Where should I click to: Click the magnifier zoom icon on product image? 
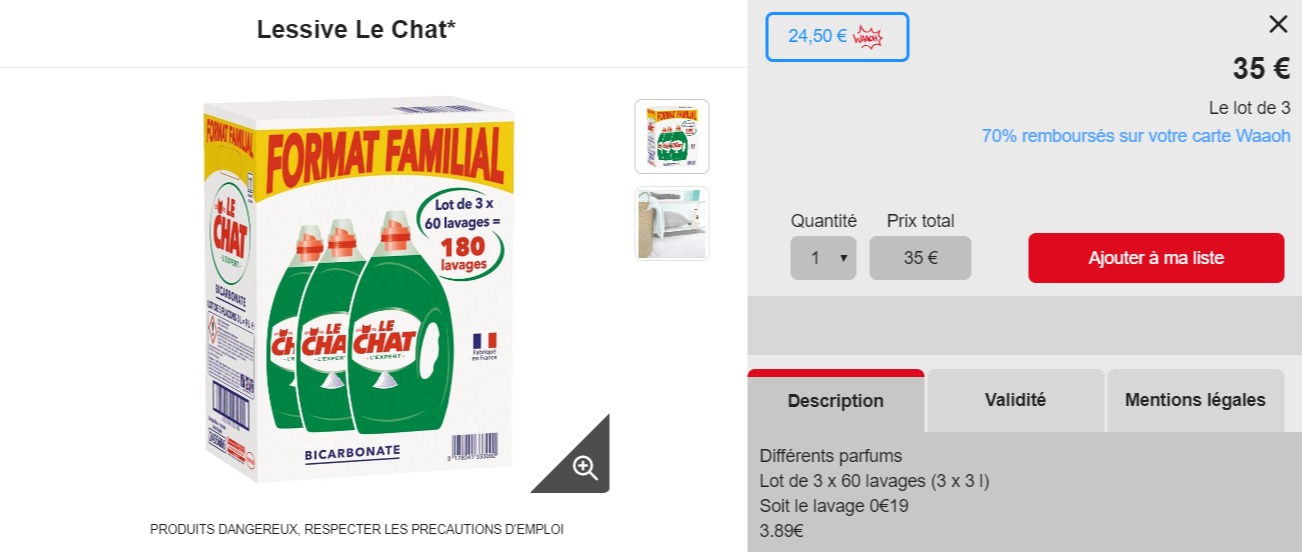pos(585,467)
